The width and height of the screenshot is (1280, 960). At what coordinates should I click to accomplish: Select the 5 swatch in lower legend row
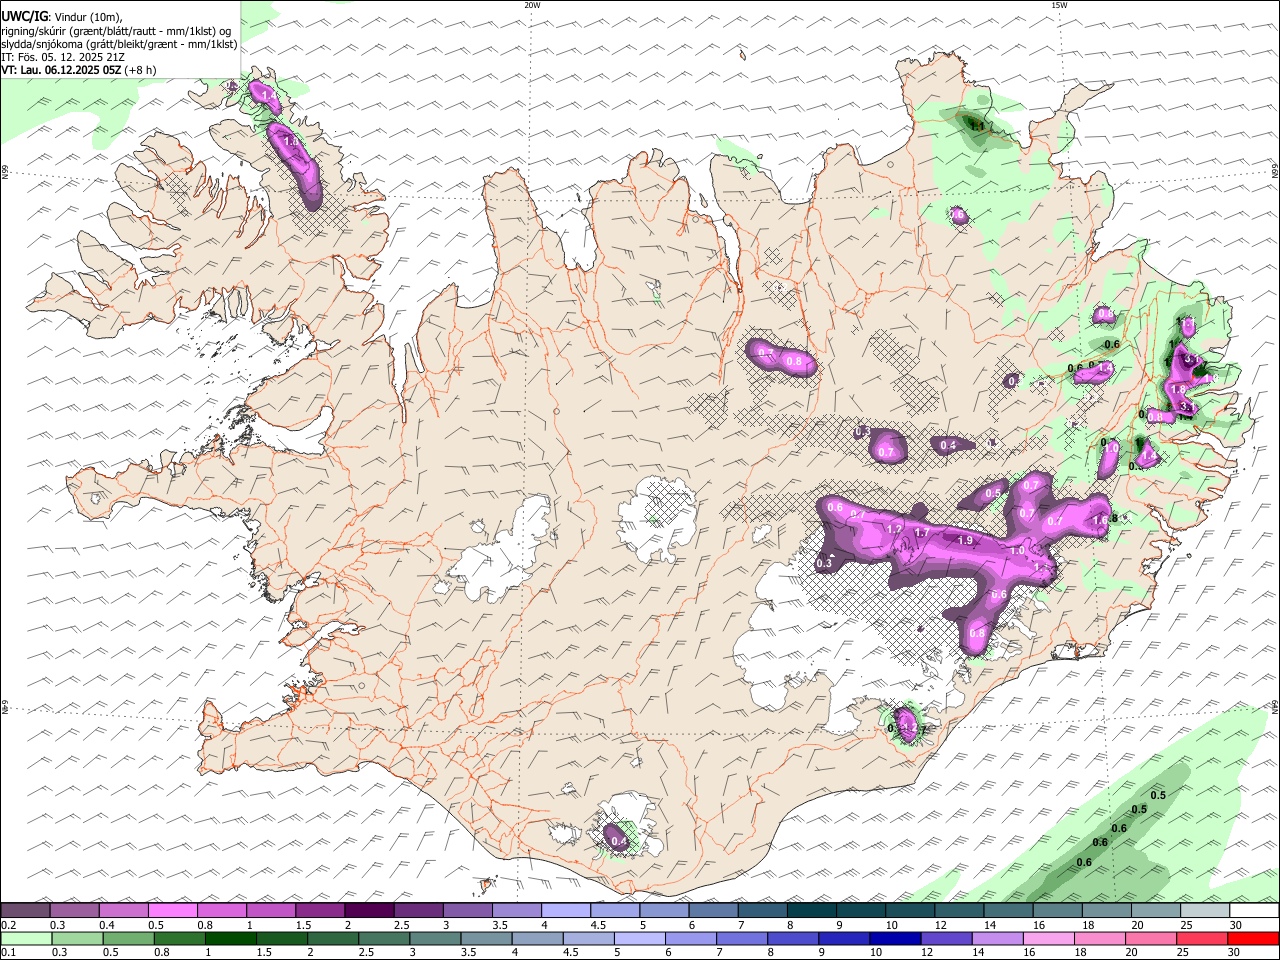640,938
